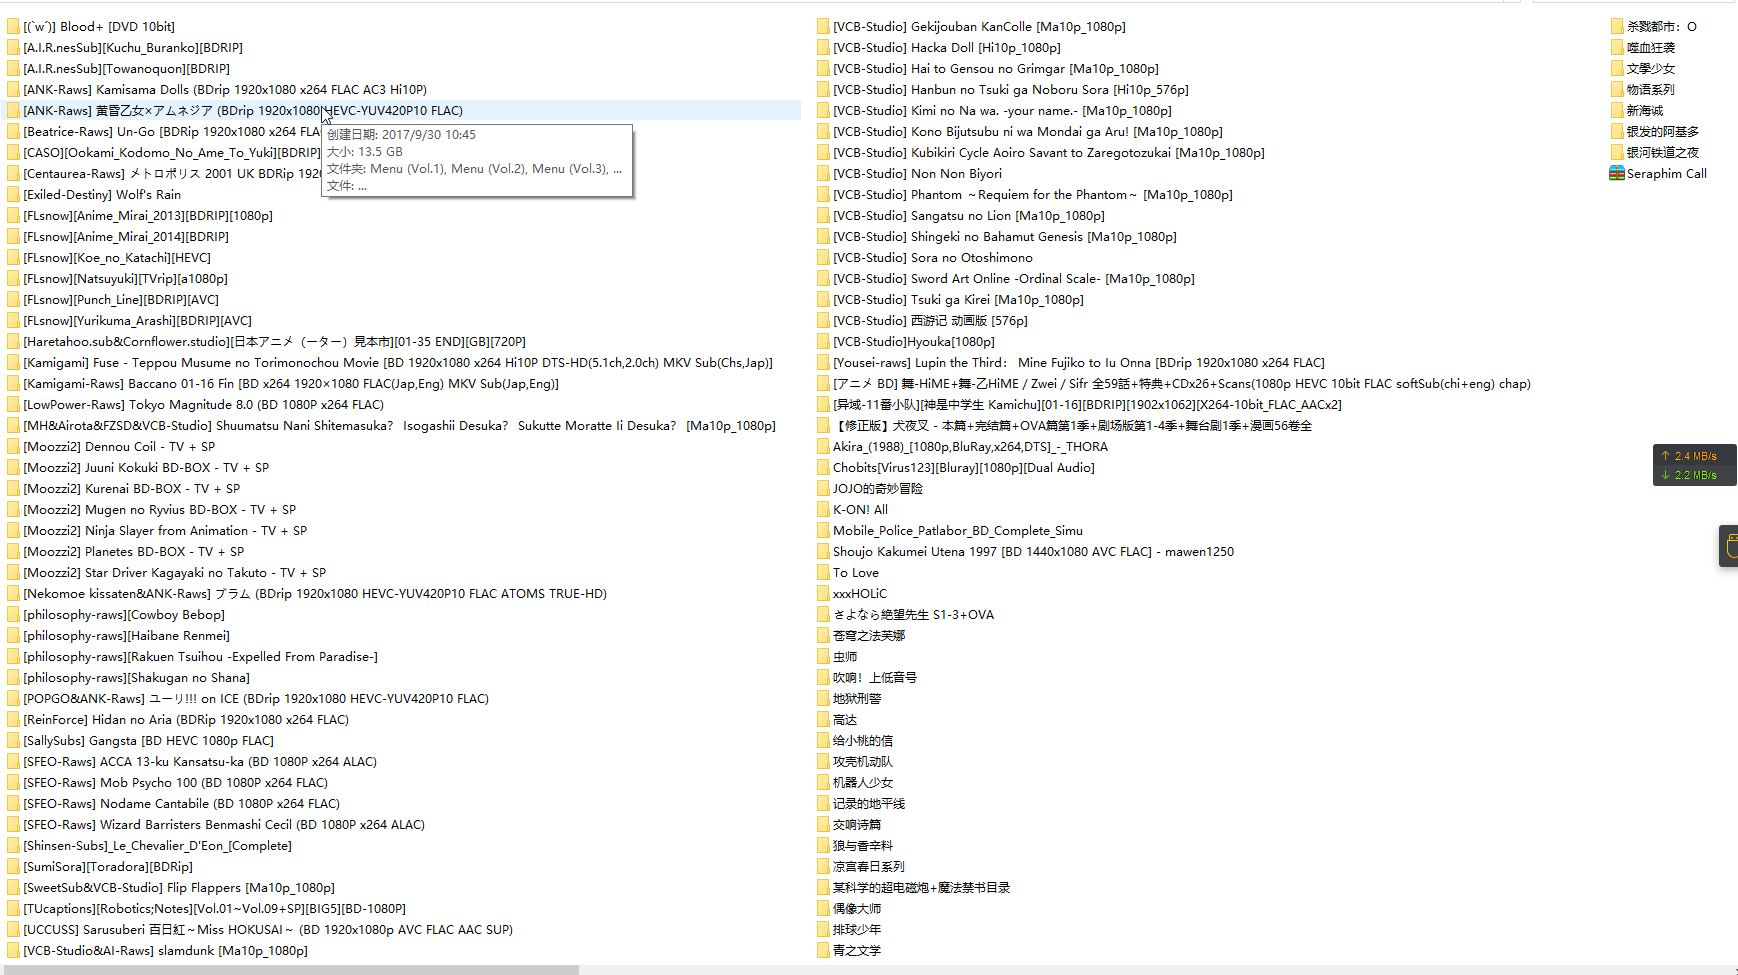Click folder icon of Tsuki ga Kirei
Image resolution: width=1738 pixels, height=975 pixels.
(x=823, y=300)
